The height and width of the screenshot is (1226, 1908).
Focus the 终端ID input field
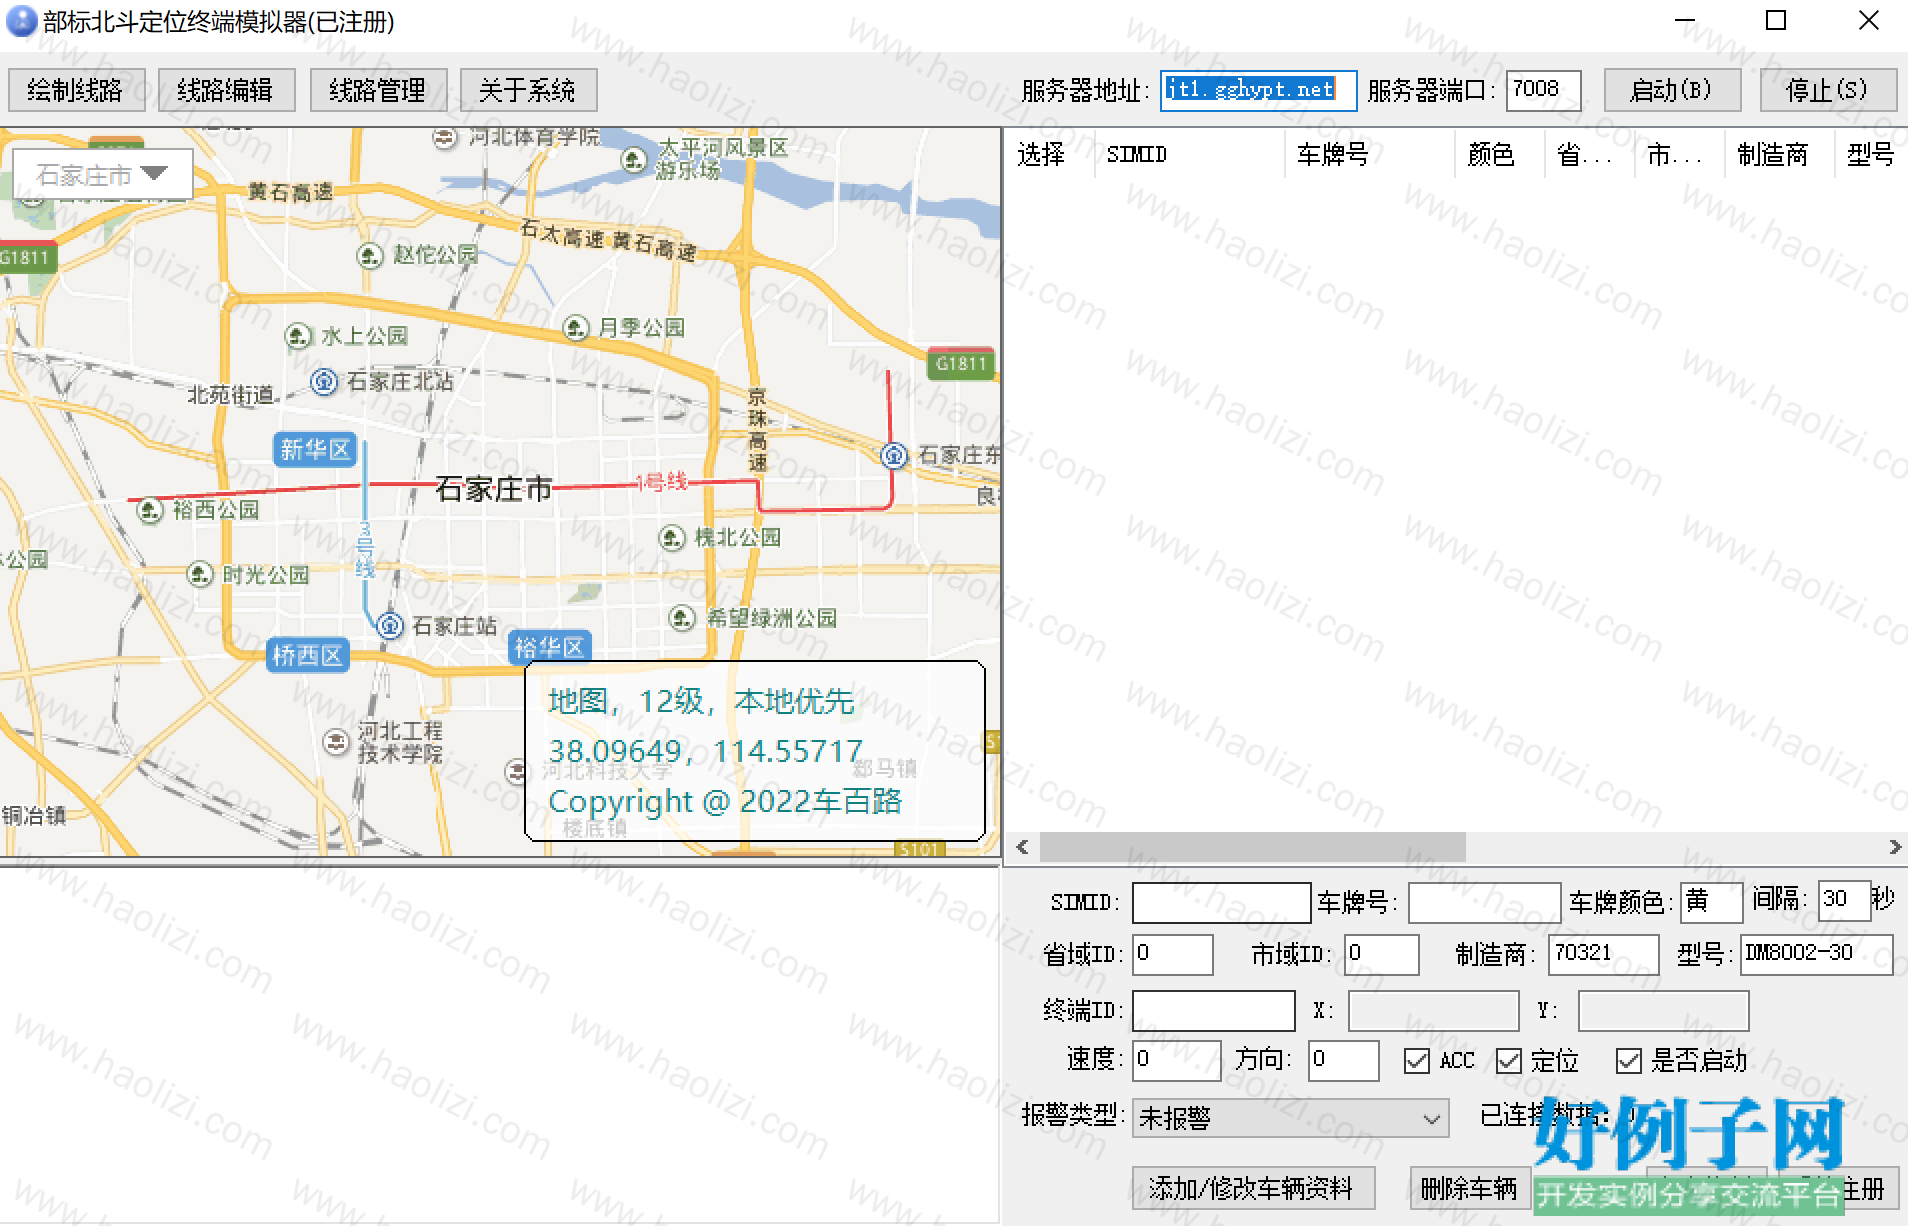pos(1214,1011)
